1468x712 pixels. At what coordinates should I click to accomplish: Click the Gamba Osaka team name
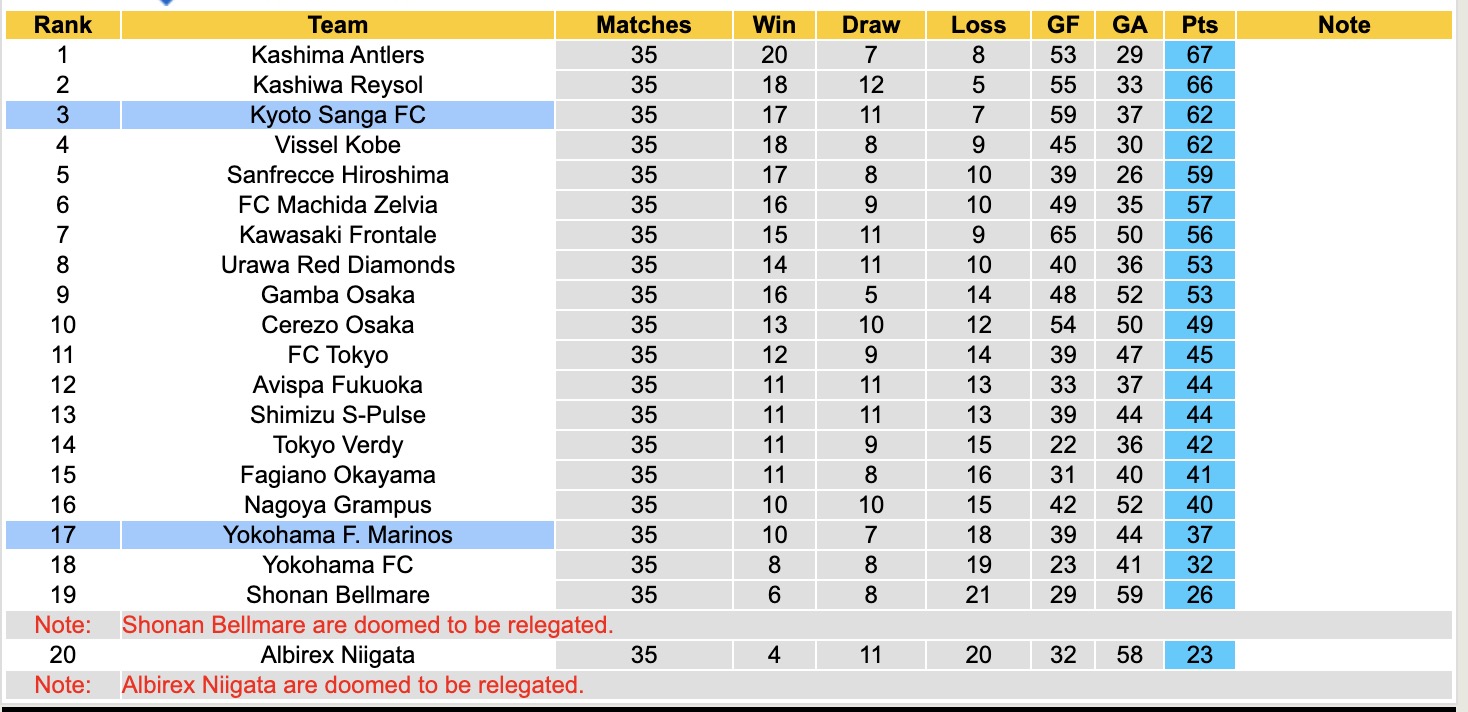[338, 295]
